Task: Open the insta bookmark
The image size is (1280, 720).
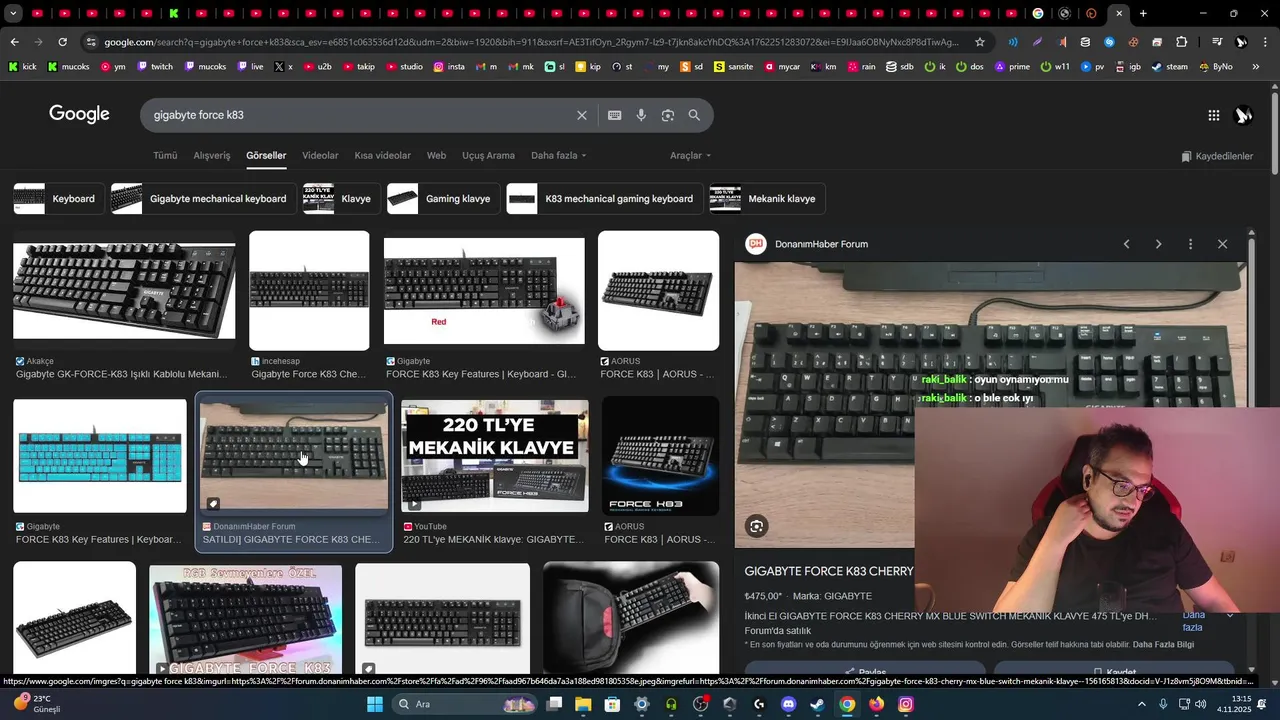Action: [x=449, y=67]
